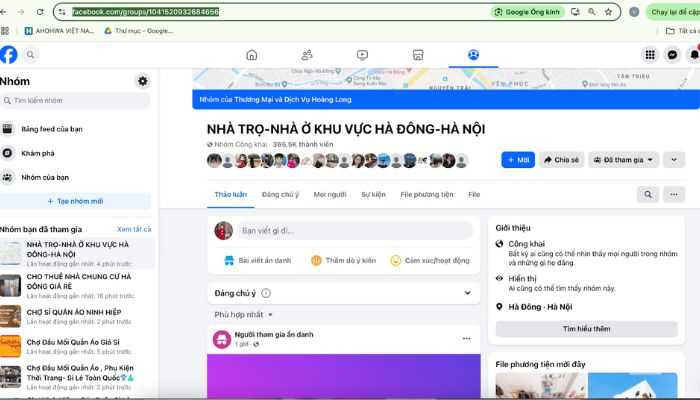
Task: Open the Messenger icon
Action: pyautogui.click(x=672, y=55)
